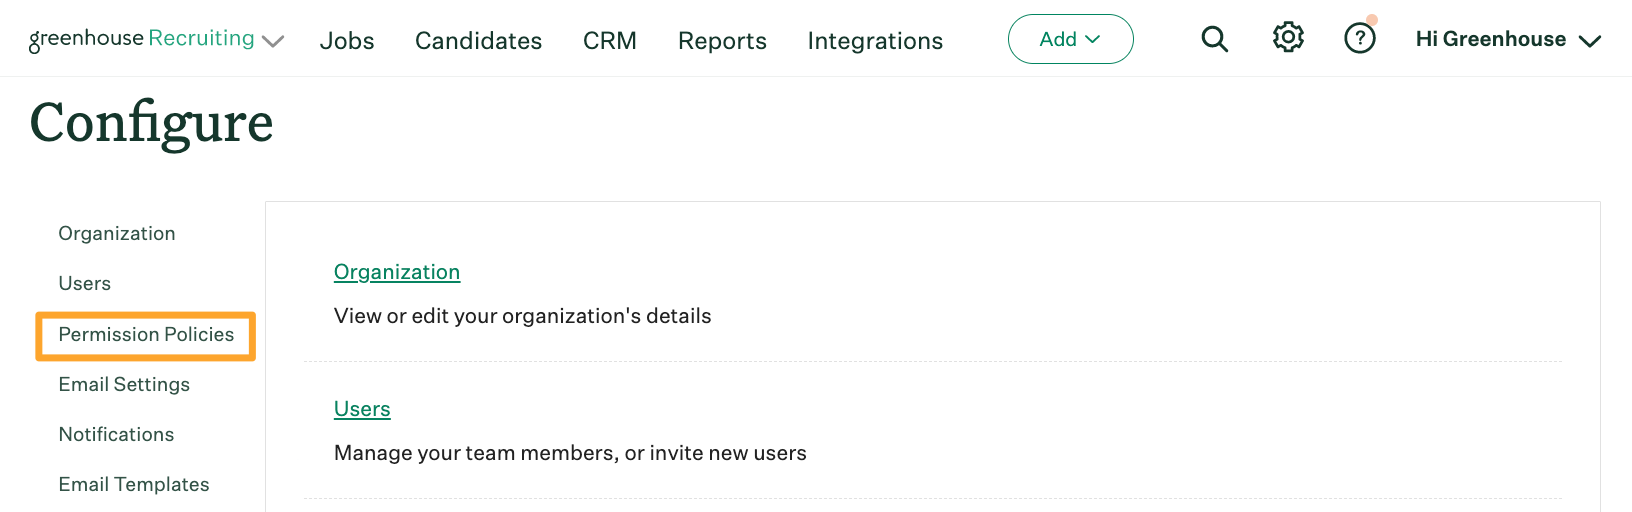Open the help question mark icon
The height and width of the screenshot is (512, 1632).
point(1360,39)
